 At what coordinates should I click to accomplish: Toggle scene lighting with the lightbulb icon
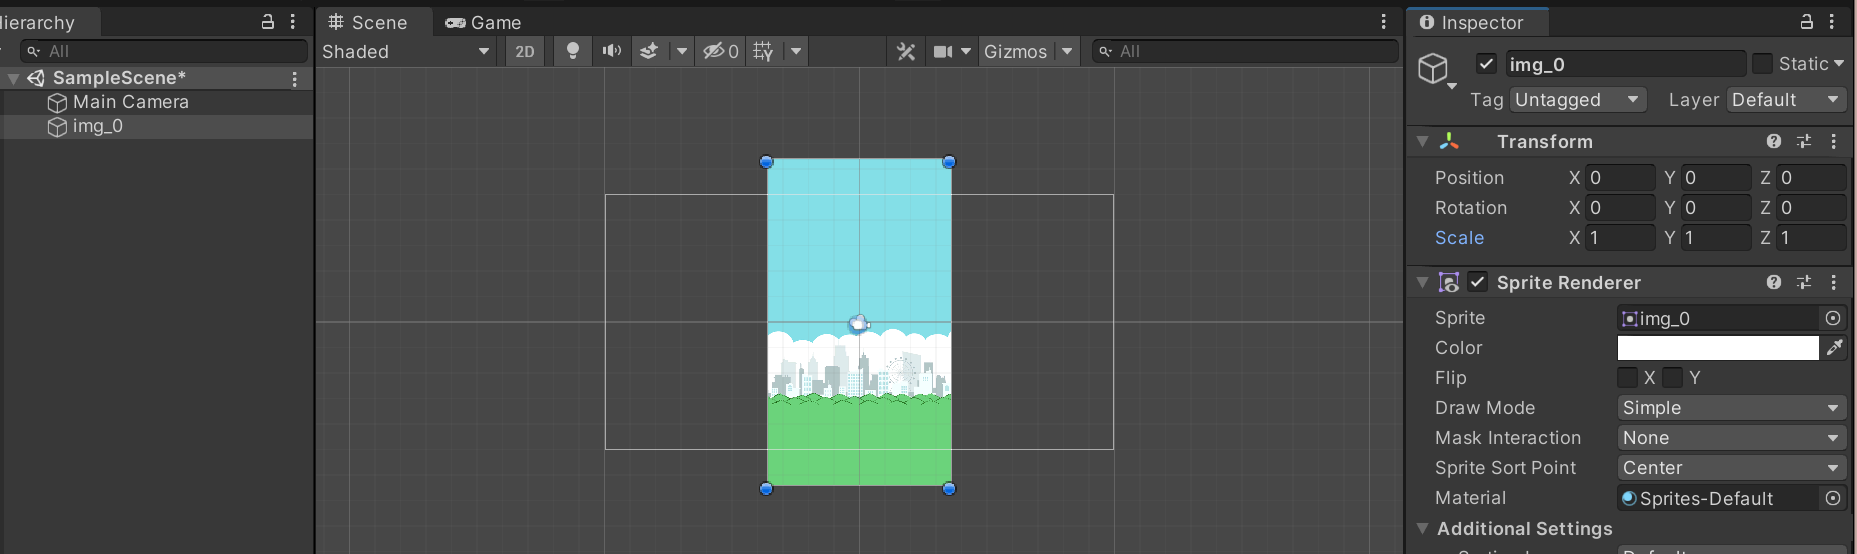573,51
